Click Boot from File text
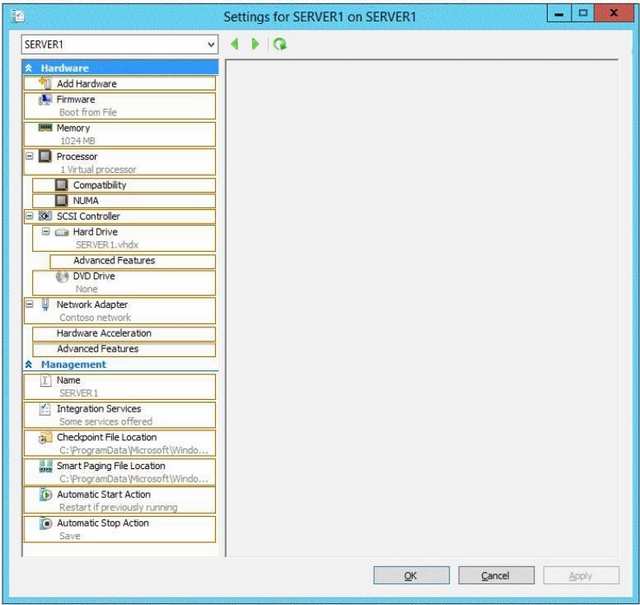Screen dimensions: 640x605 point(88,112)
